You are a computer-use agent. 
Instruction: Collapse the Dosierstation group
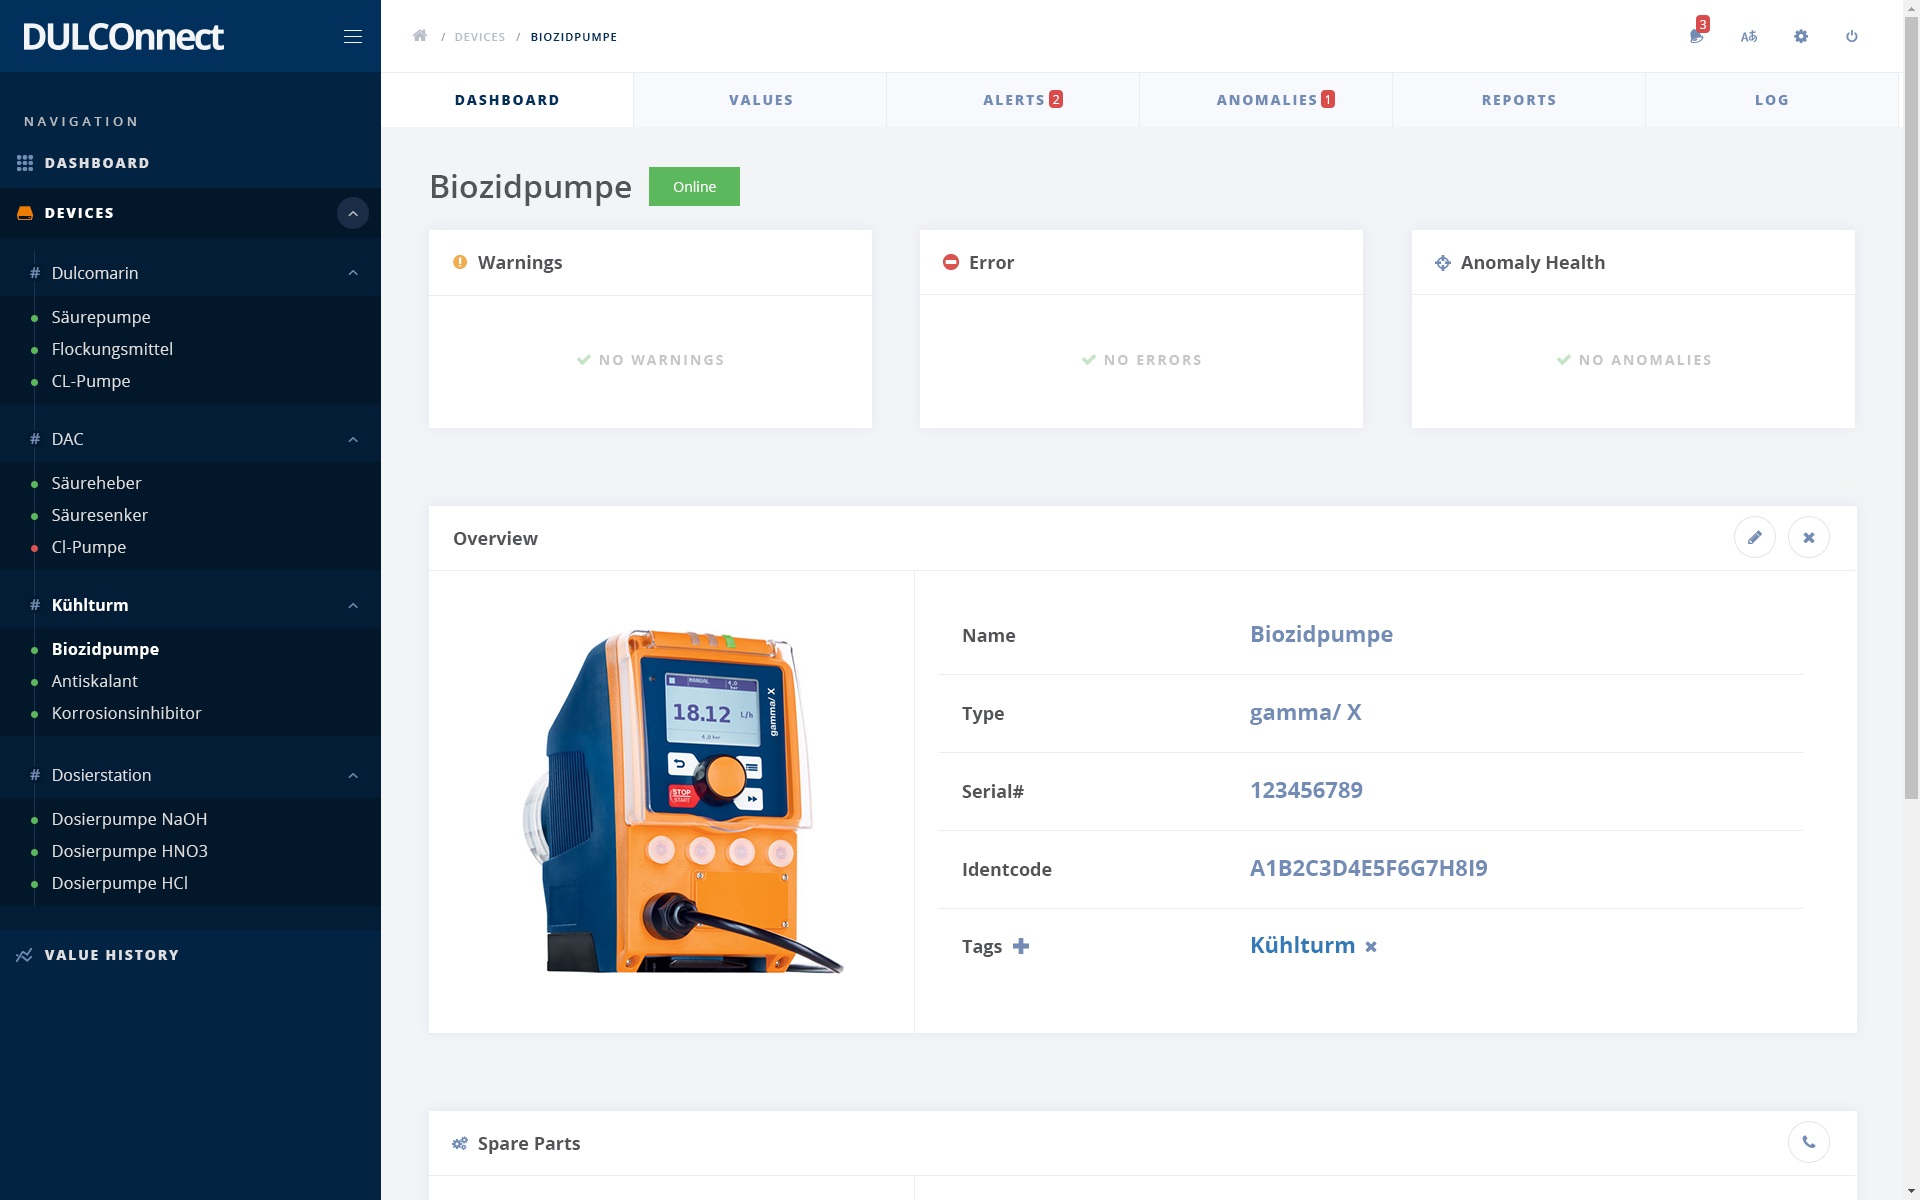[353, 775]
